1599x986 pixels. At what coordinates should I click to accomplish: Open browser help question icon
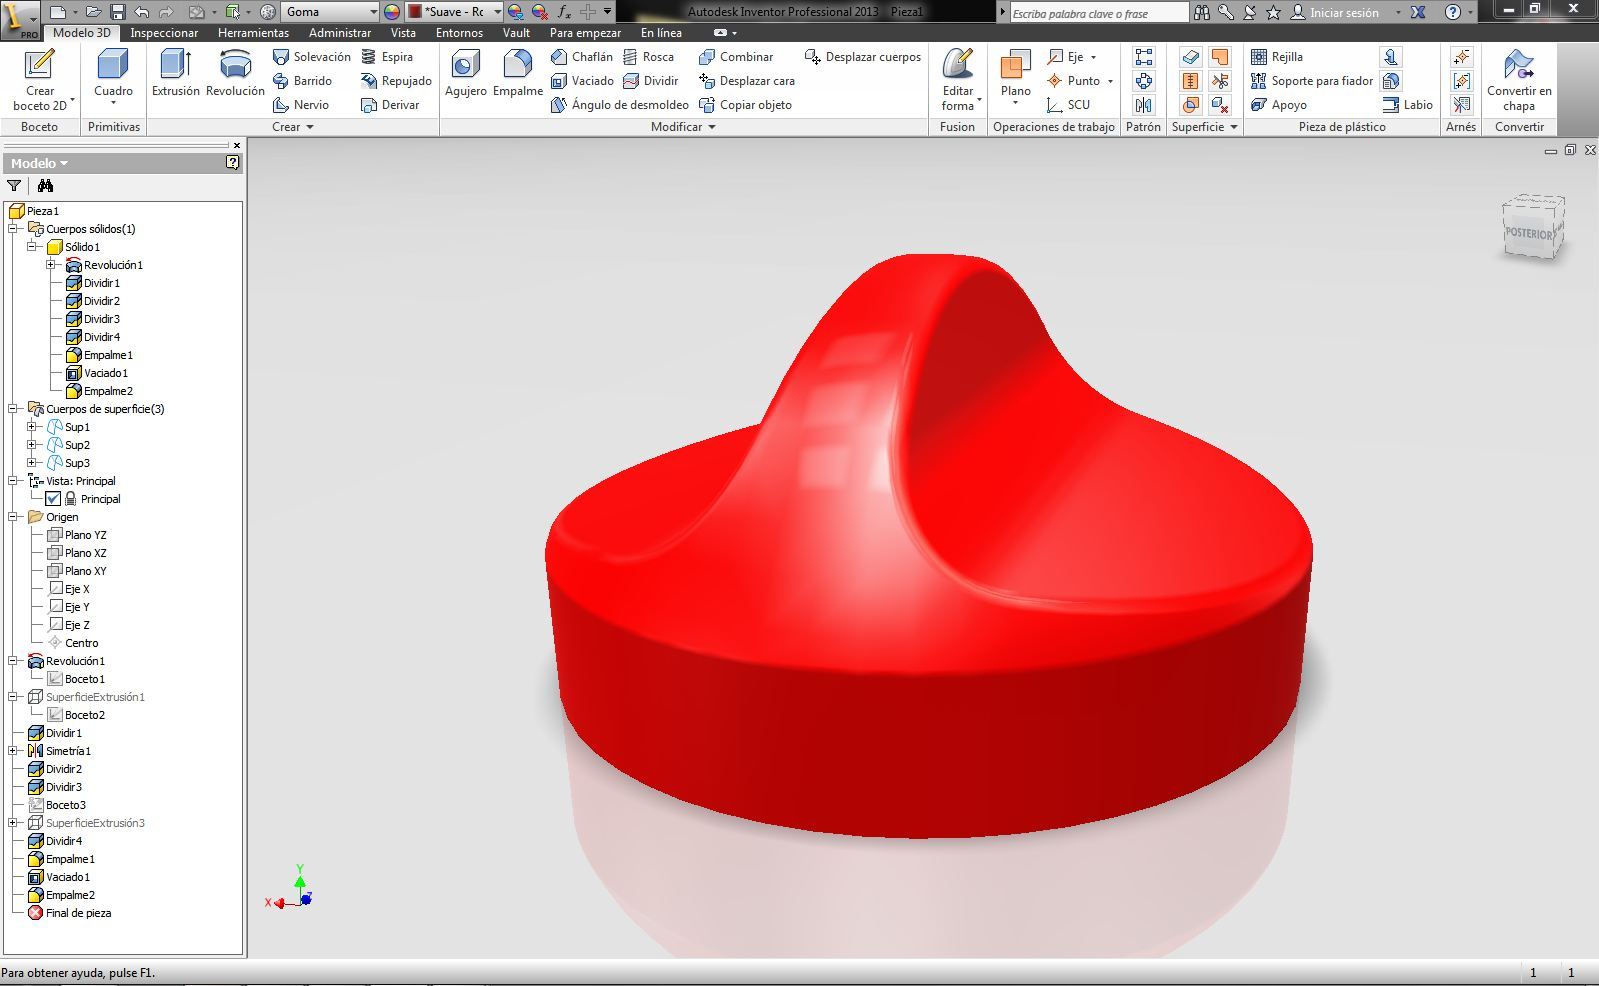tap(232, 162)
